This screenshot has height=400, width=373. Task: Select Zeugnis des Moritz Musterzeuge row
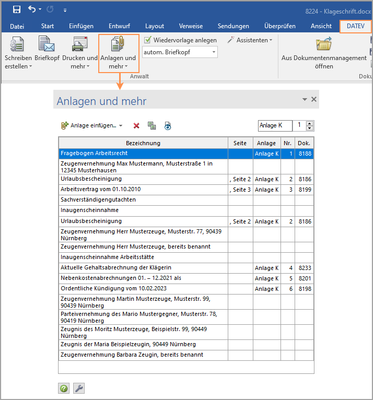186,332
